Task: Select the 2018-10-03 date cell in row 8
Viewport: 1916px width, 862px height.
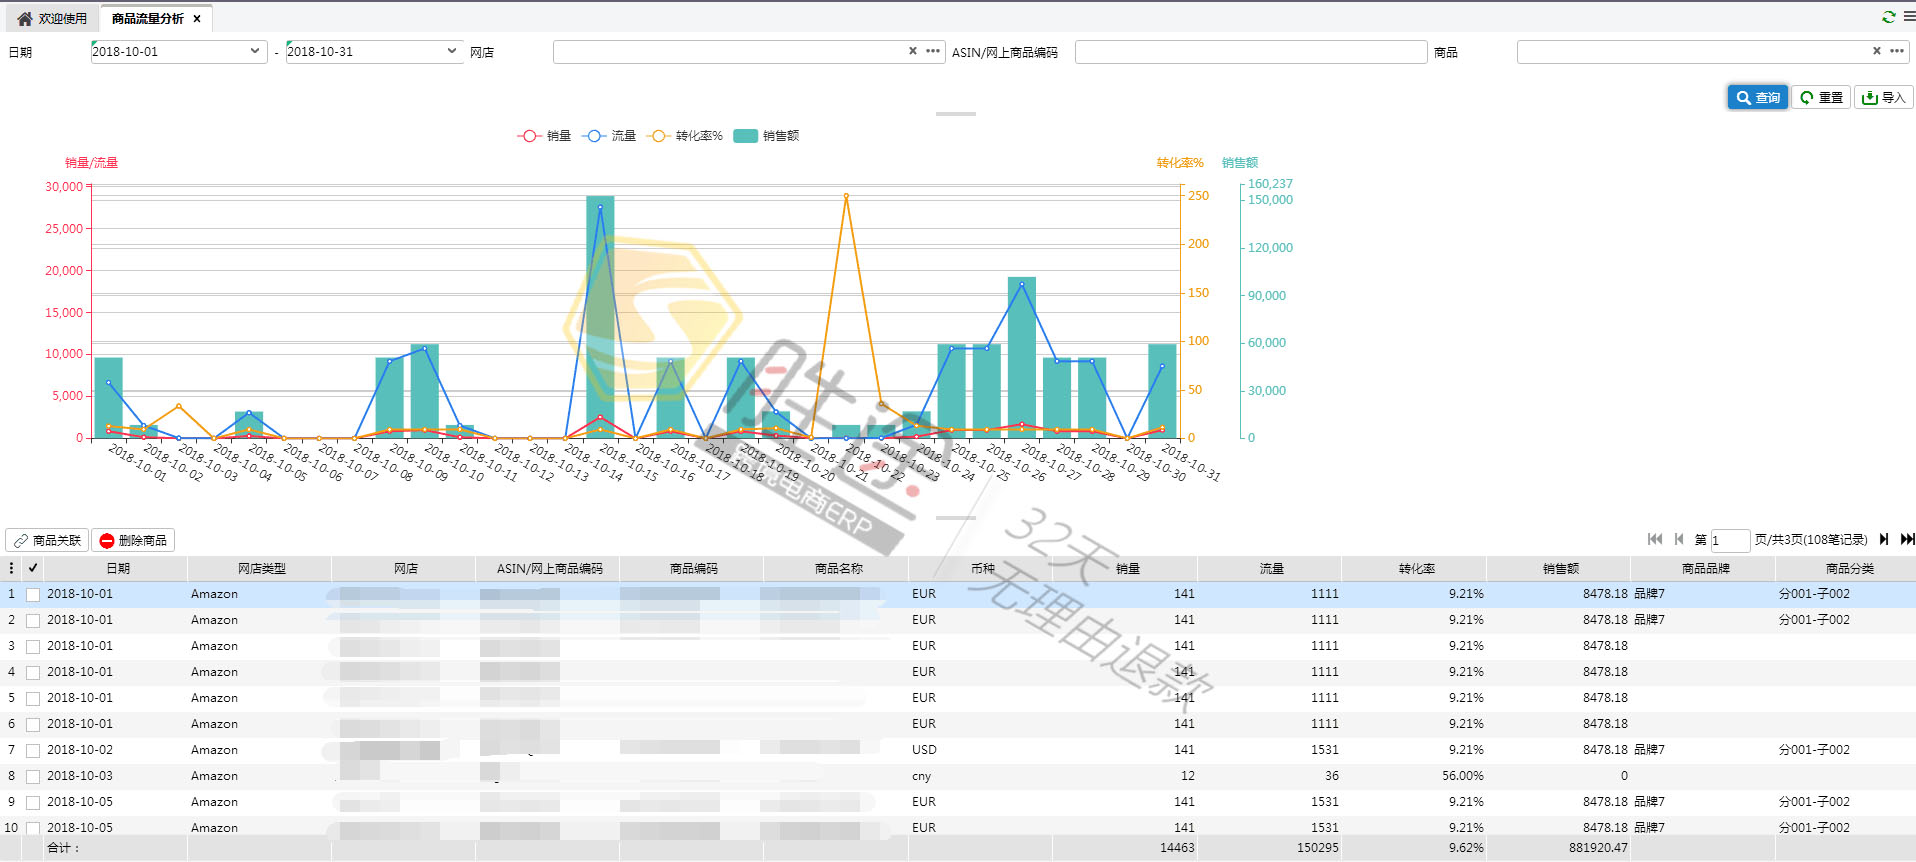Action: pyautogui.click(x=116, y=776)
